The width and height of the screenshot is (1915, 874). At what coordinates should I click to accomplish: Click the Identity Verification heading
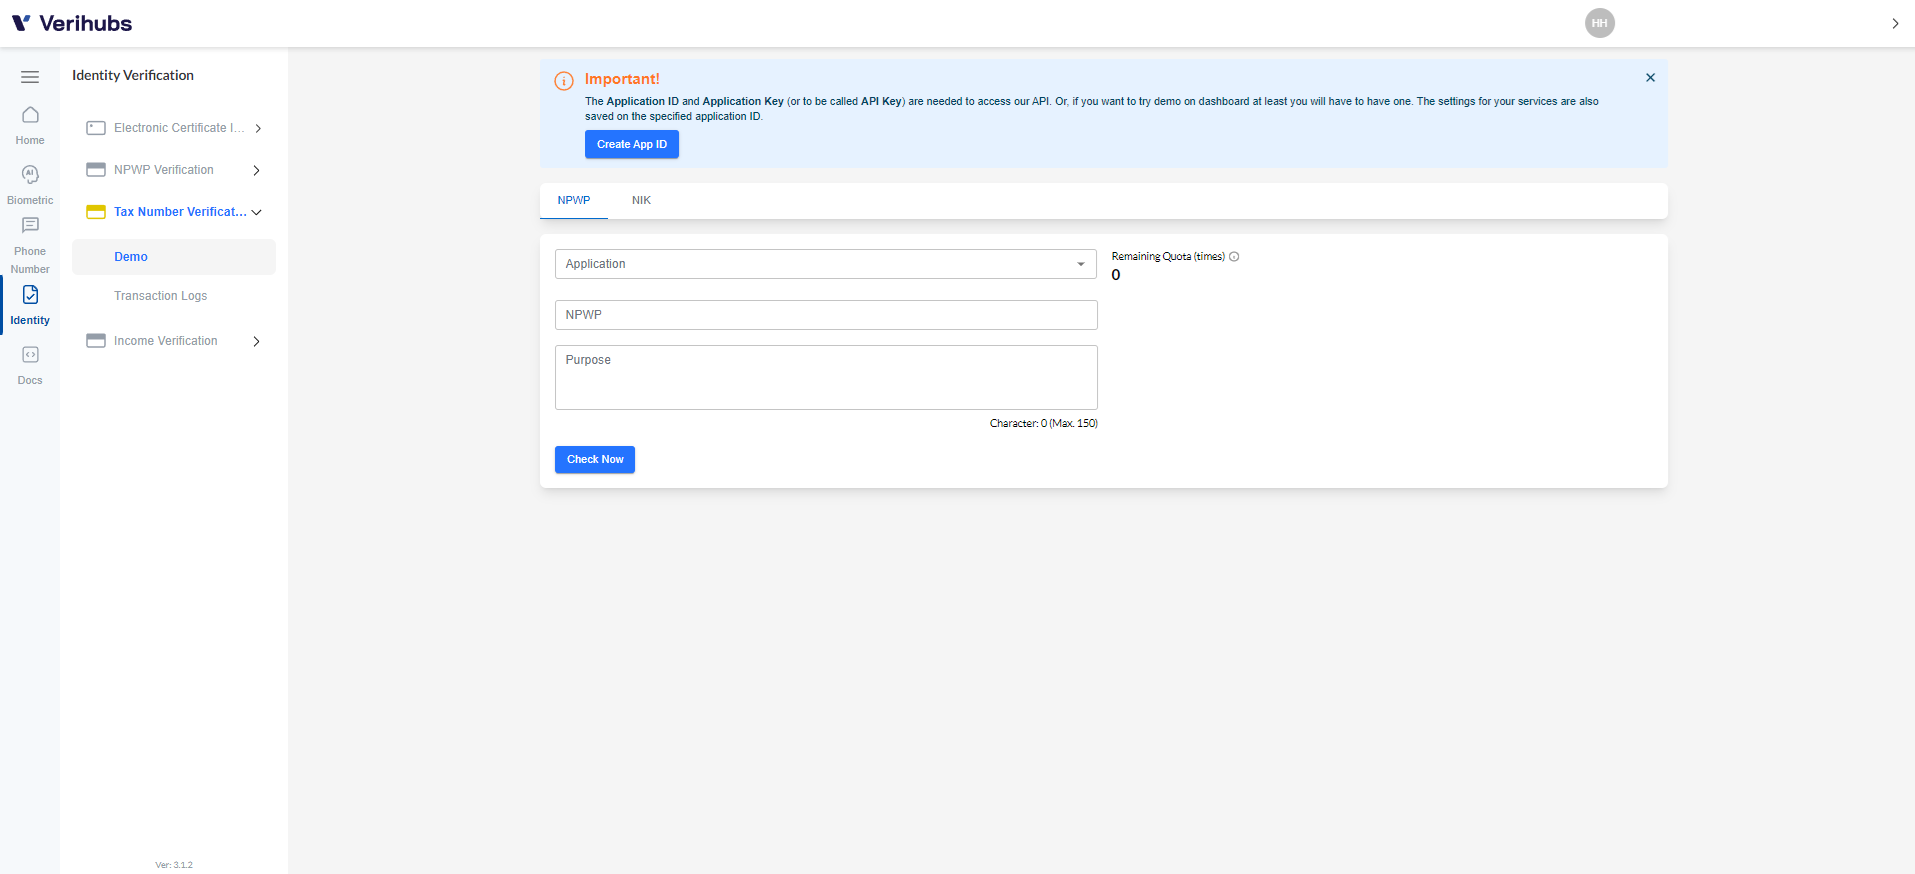click(x=133, y=75)
